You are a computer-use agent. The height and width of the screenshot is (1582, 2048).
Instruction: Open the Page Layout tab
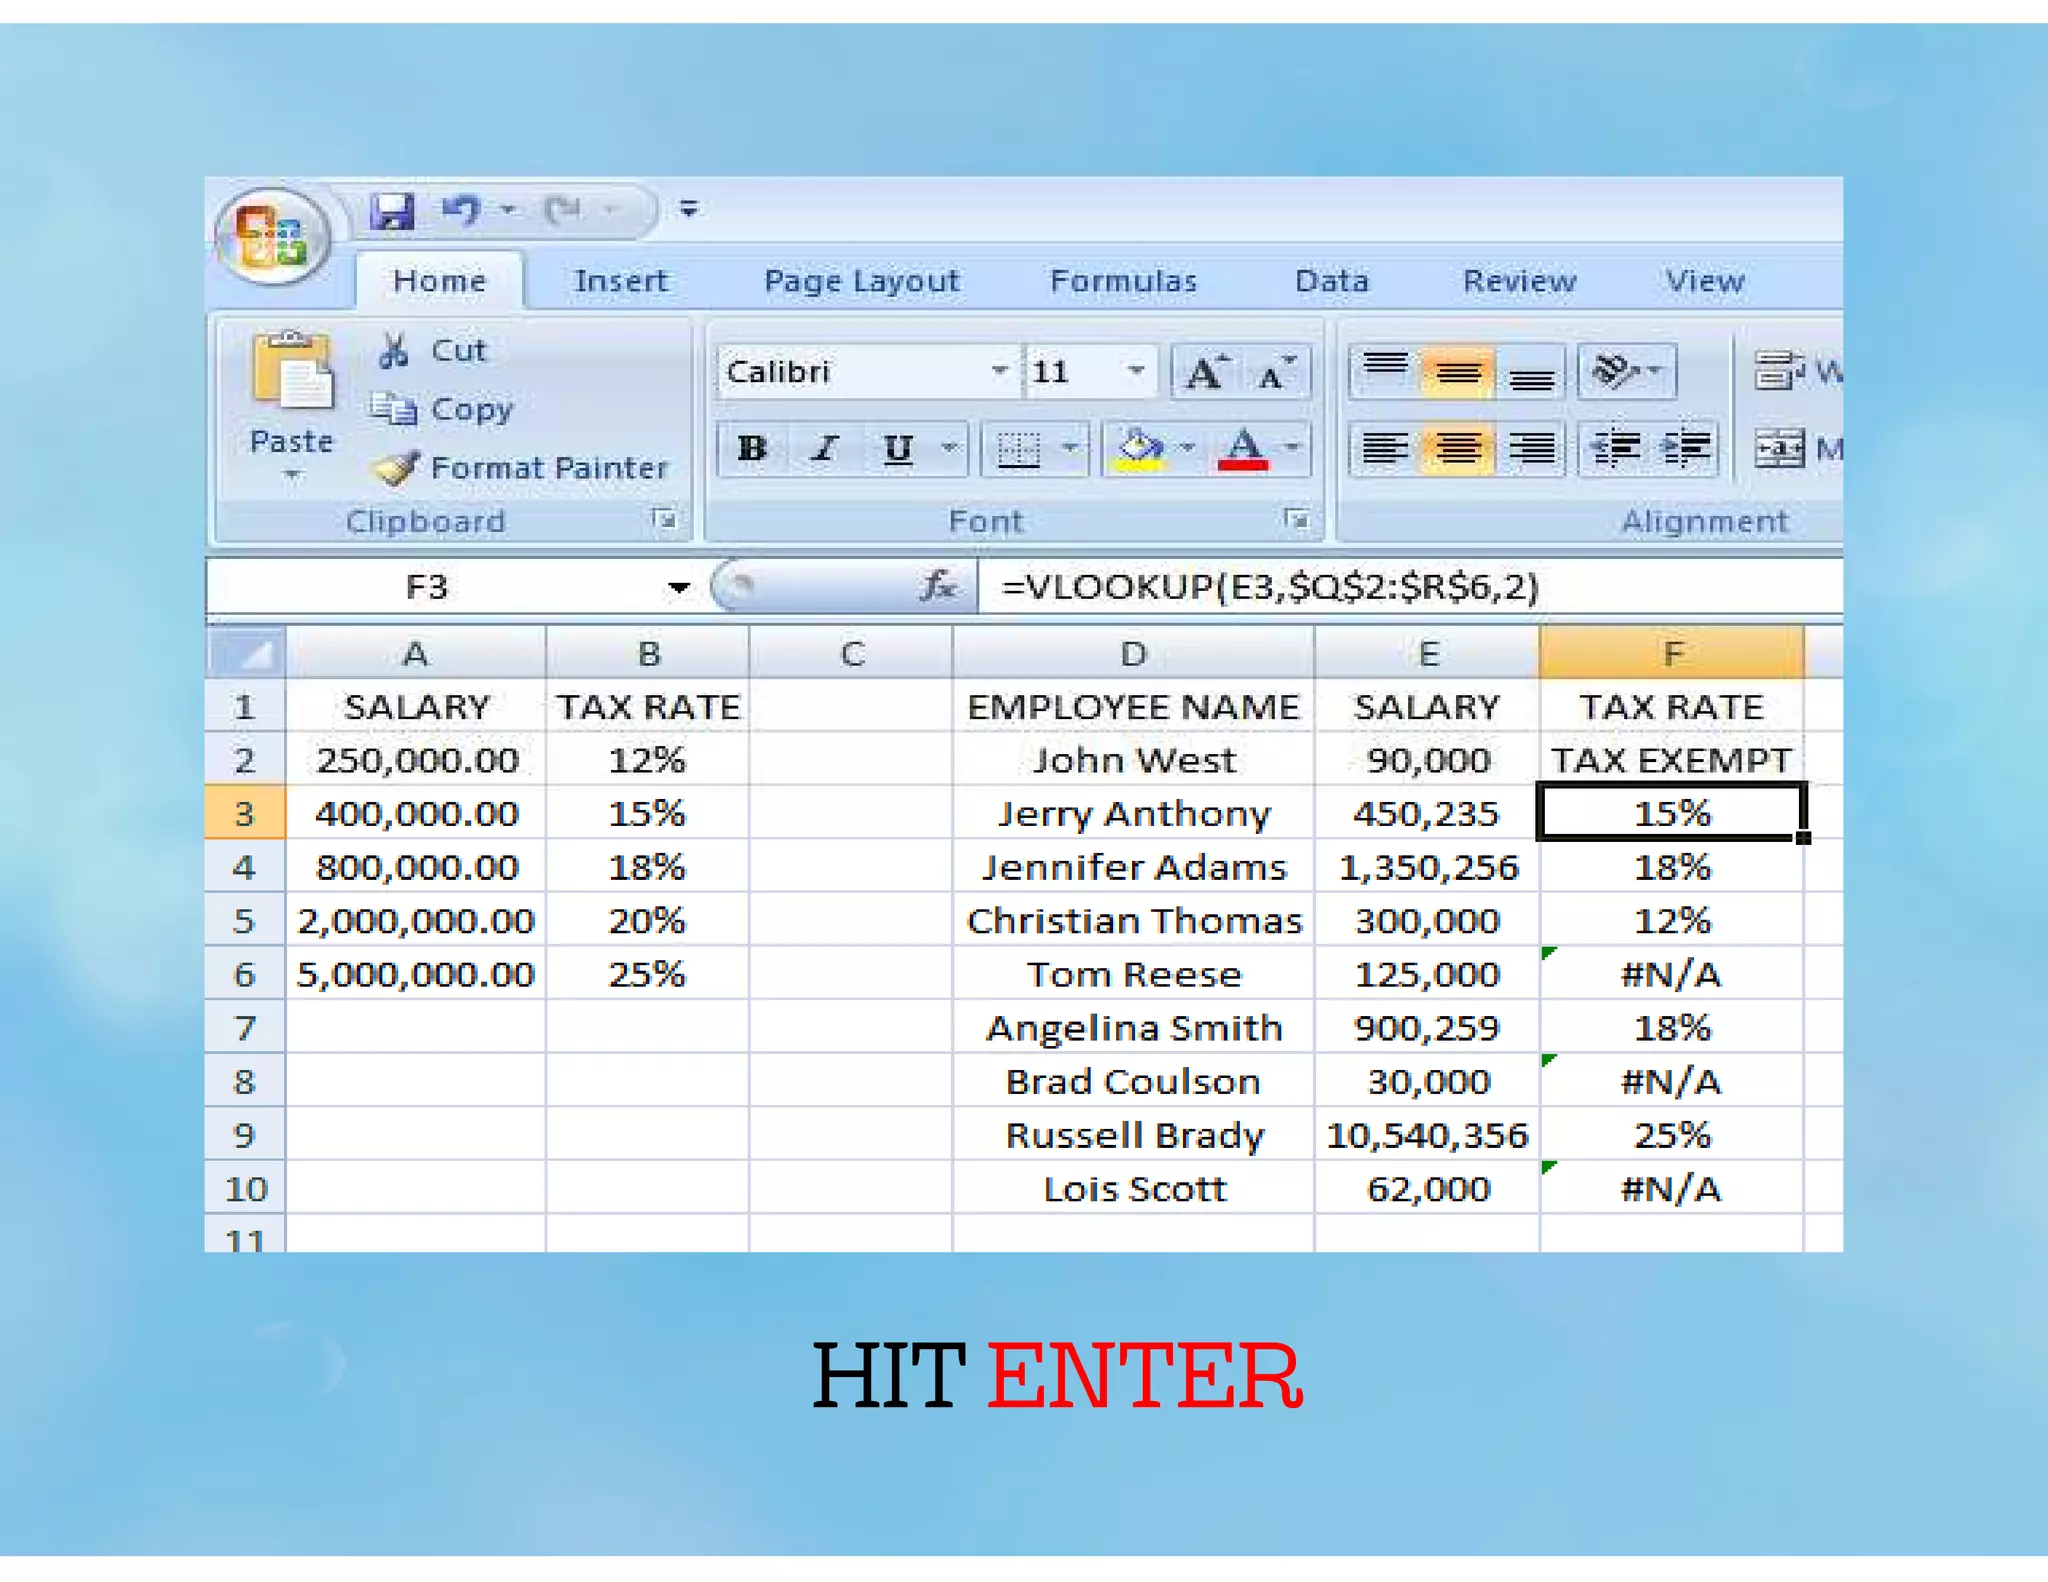pyautogui.click(x=861, y=281)
